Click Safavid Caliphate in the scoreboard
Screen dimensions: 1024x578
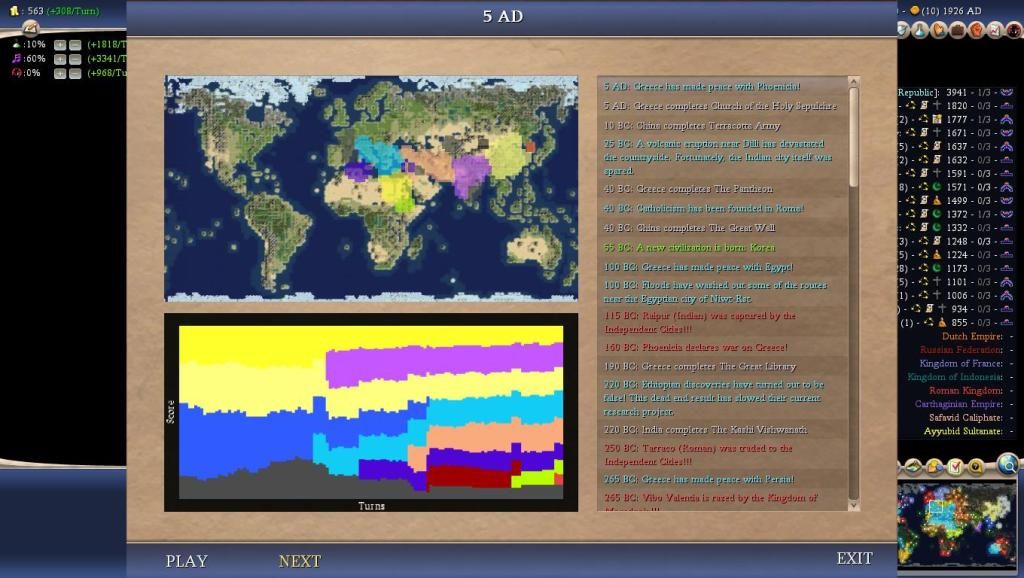966,418
